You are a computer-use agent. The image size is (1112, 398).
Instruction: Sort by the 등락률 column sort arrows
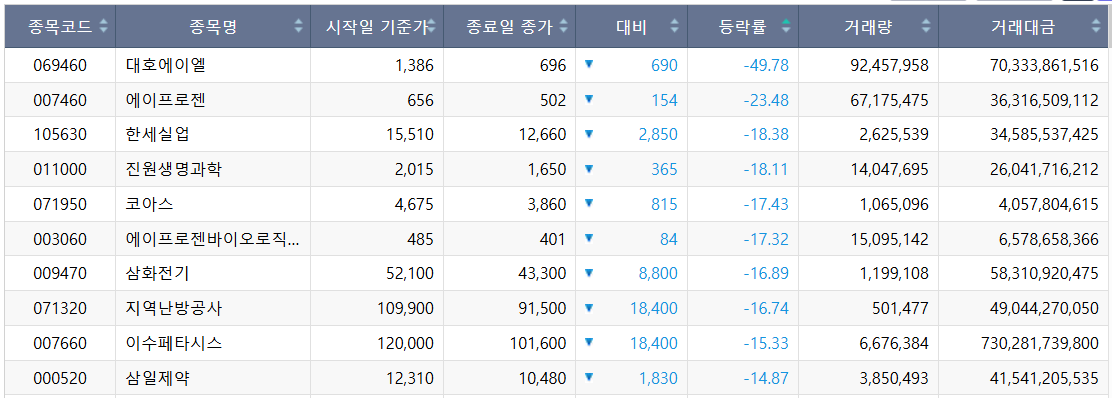coord(786,27)
